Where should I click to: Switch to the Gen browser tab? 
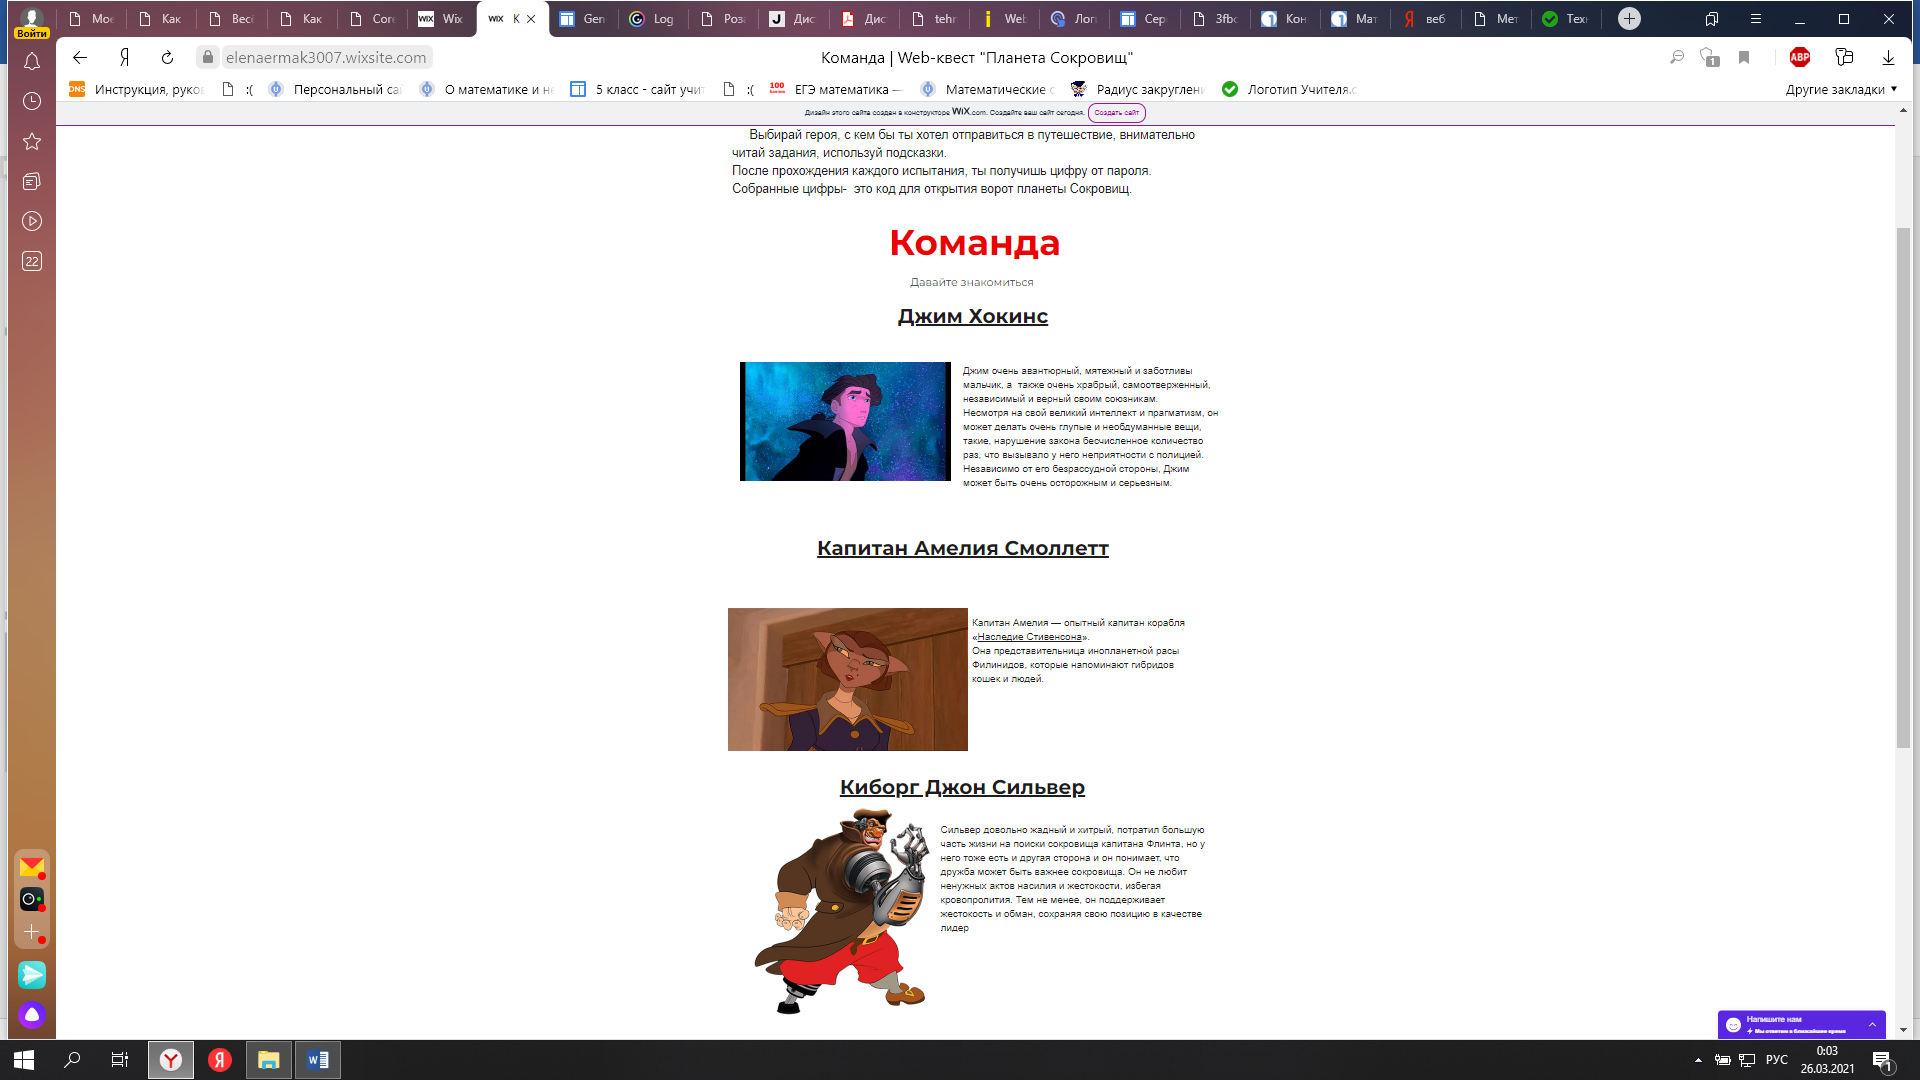pyautogui.click(x=583, y=18)
